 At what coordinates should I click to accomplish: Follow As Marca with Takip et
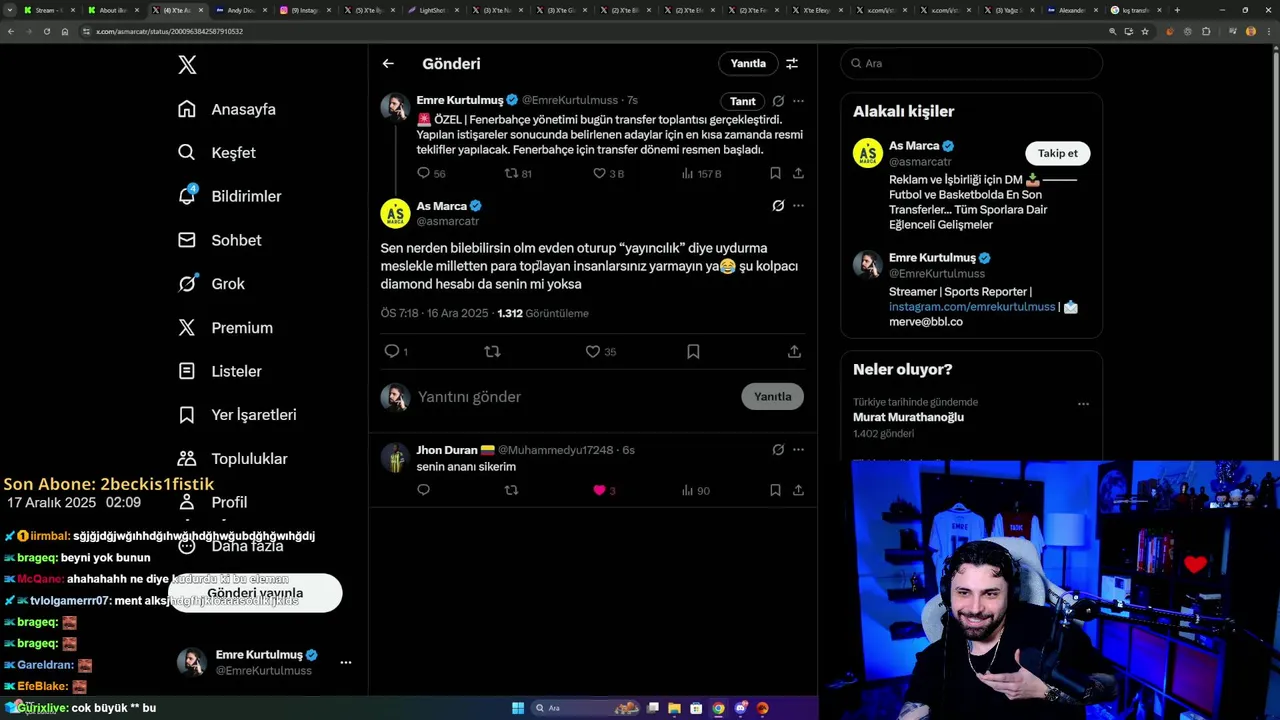[x=1057, y=153]
